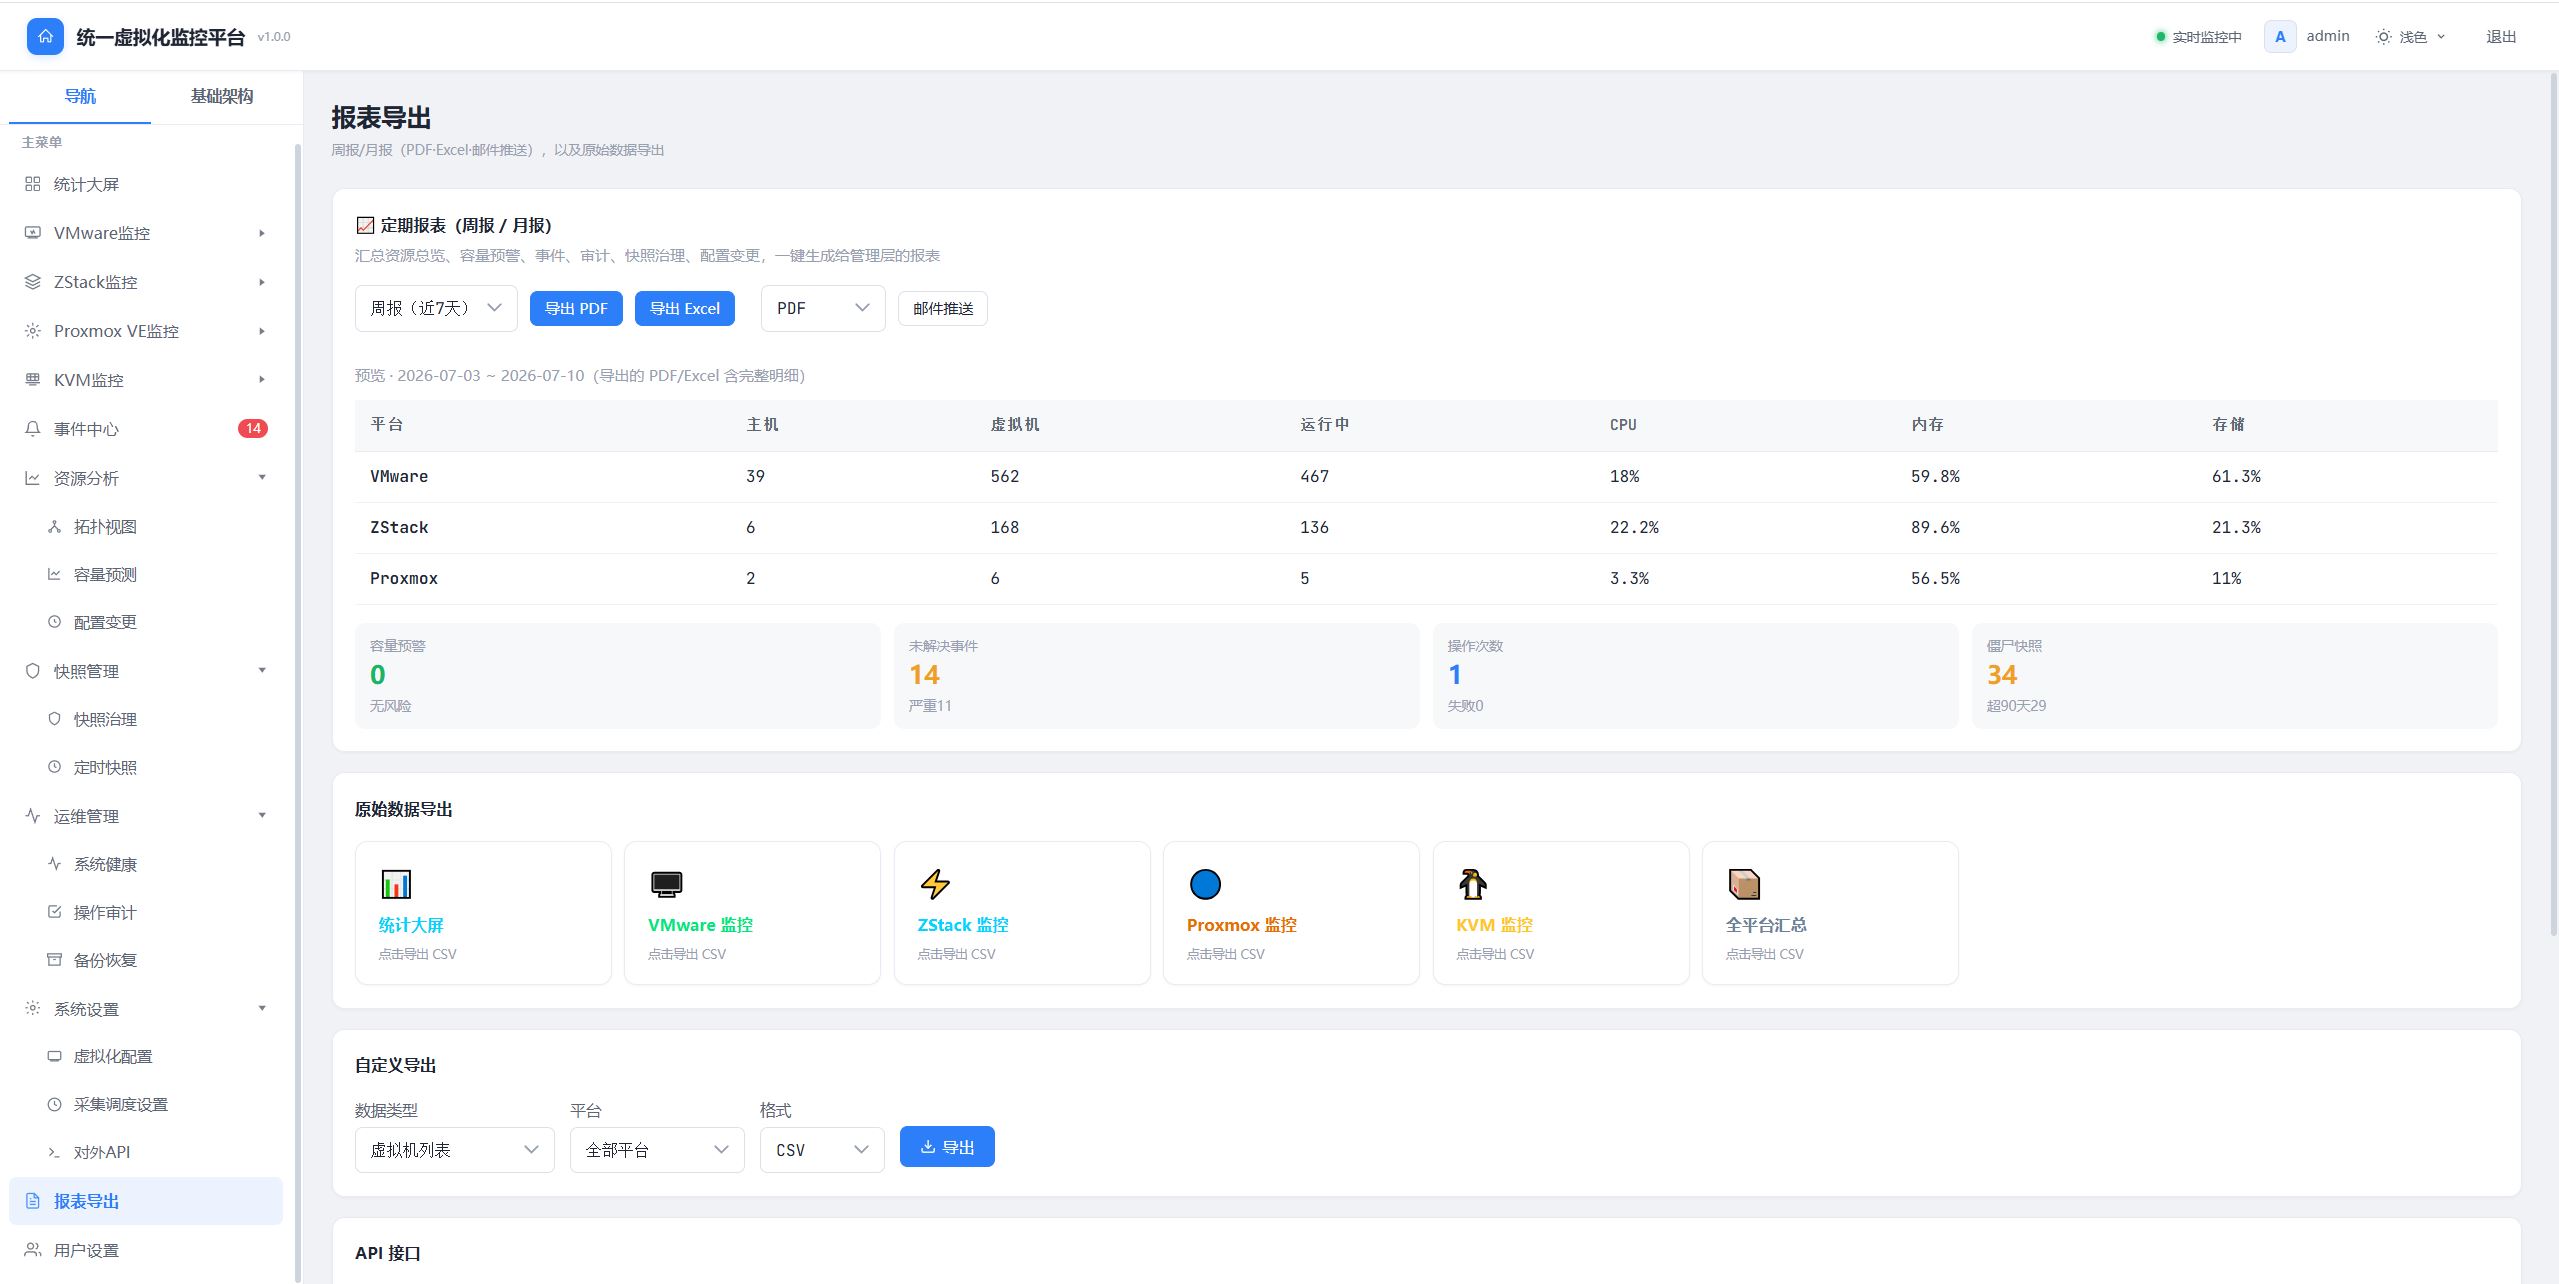Click the blue home logo icon
Viewport: 2559px width, 1284px height.
45,37
